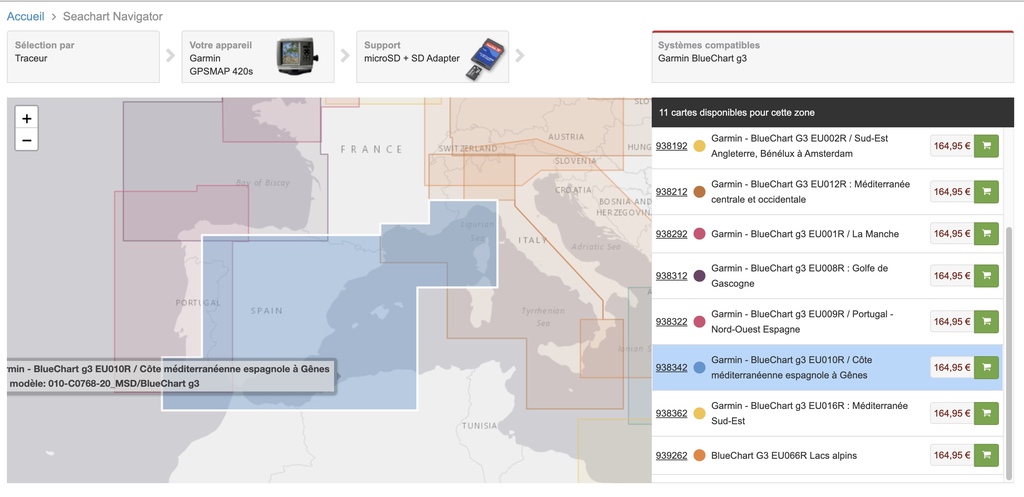The height and width of the screenshot is (497, 1024).
Task: Click the chart list vertical scrollbar
Action: click(x=1010, y=353)
